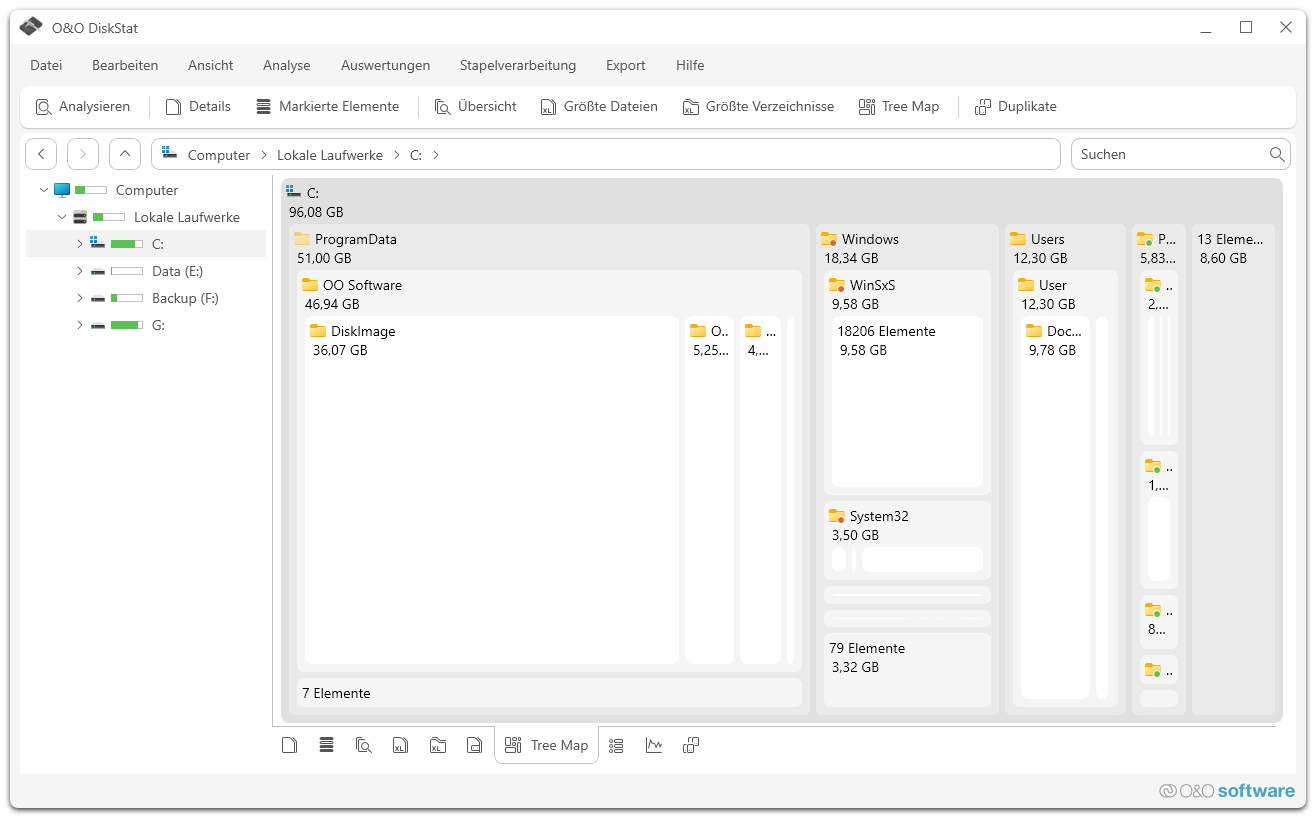Screen dimensions: 1316x818
Task: Go back with the left arrow button
Action: pos(41,154)
